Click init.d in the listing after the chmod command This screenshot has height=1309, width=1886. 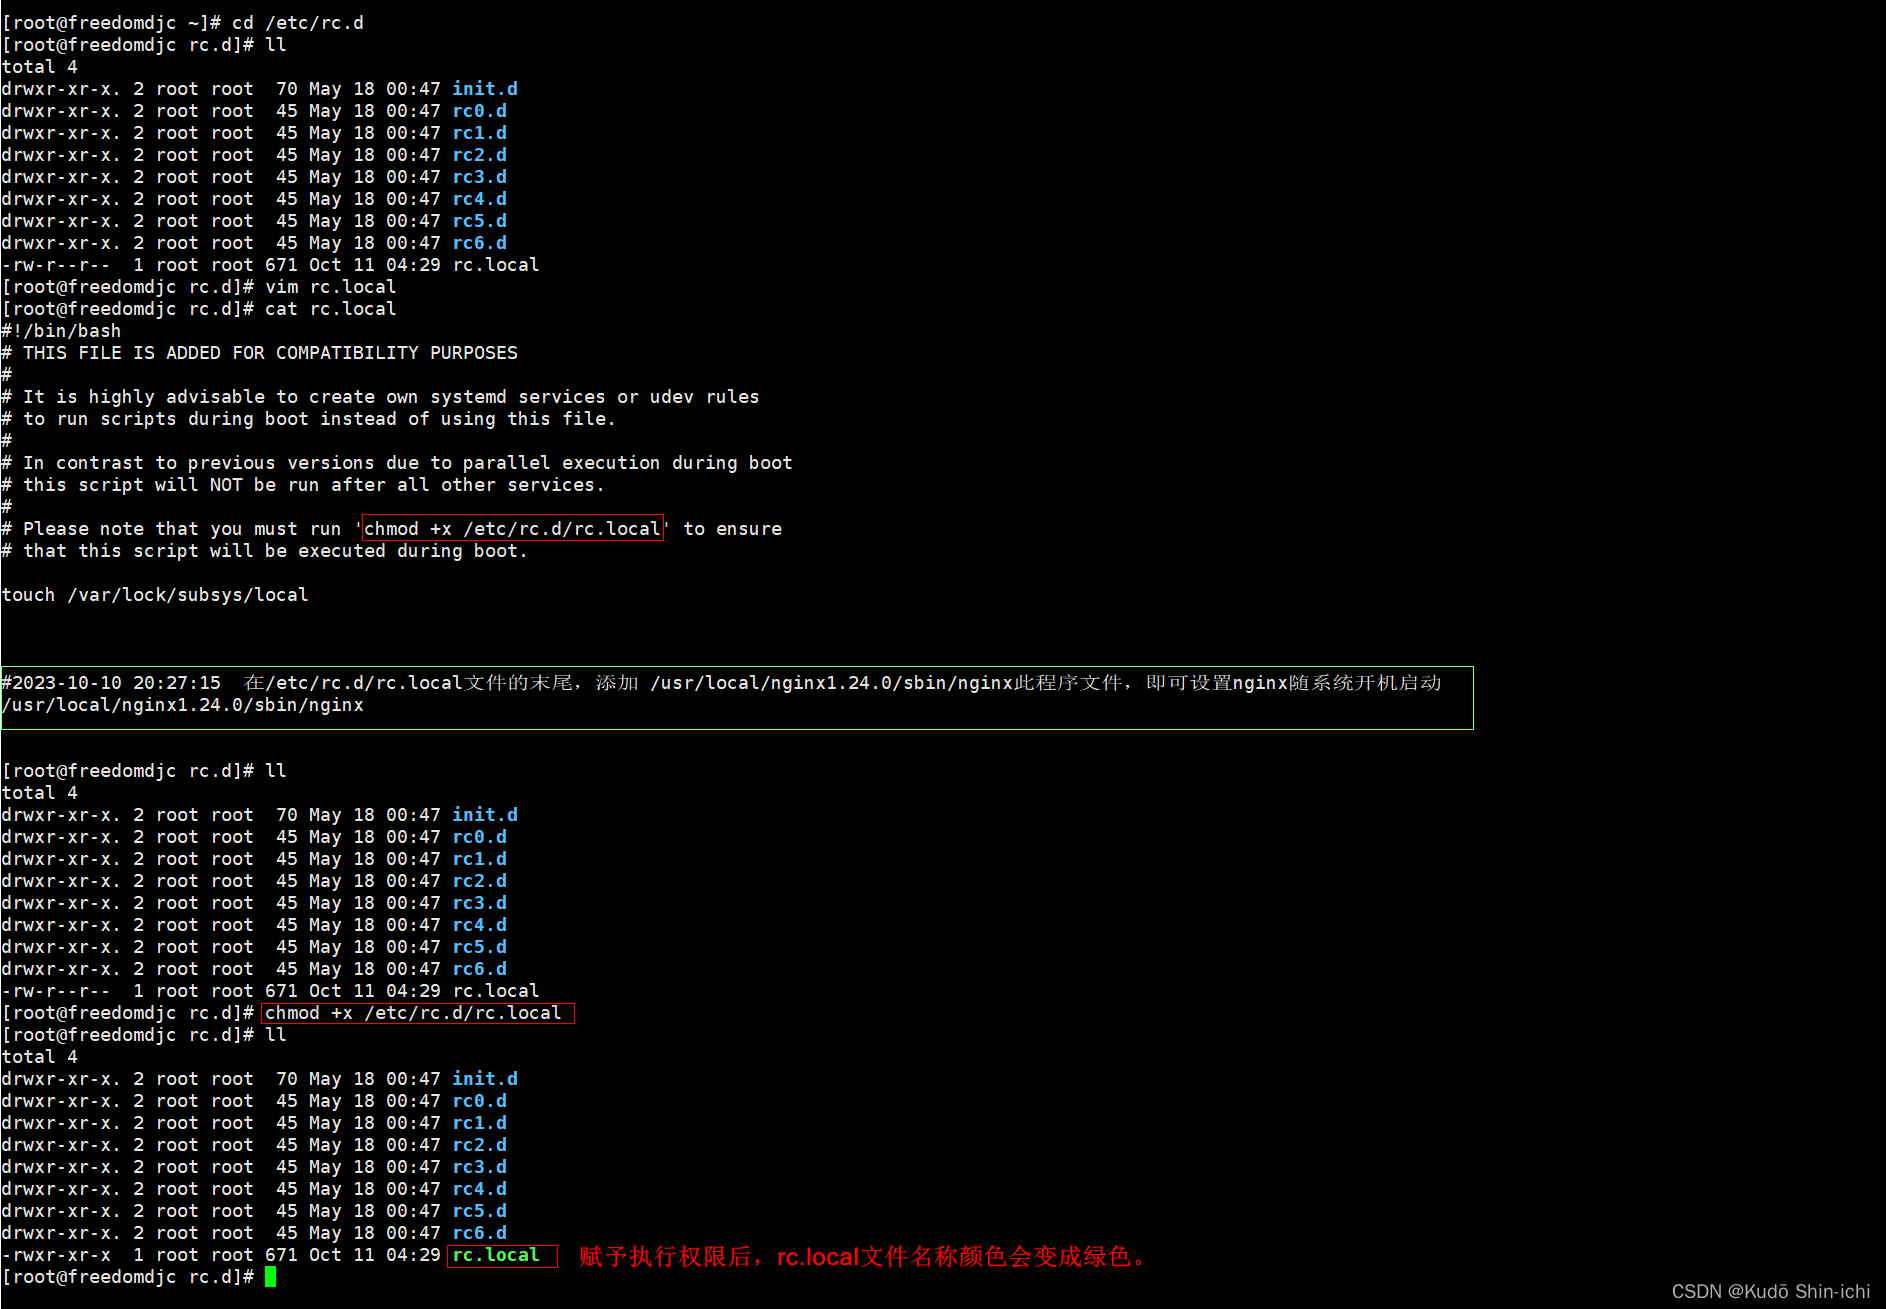[x=485, y=1079]
